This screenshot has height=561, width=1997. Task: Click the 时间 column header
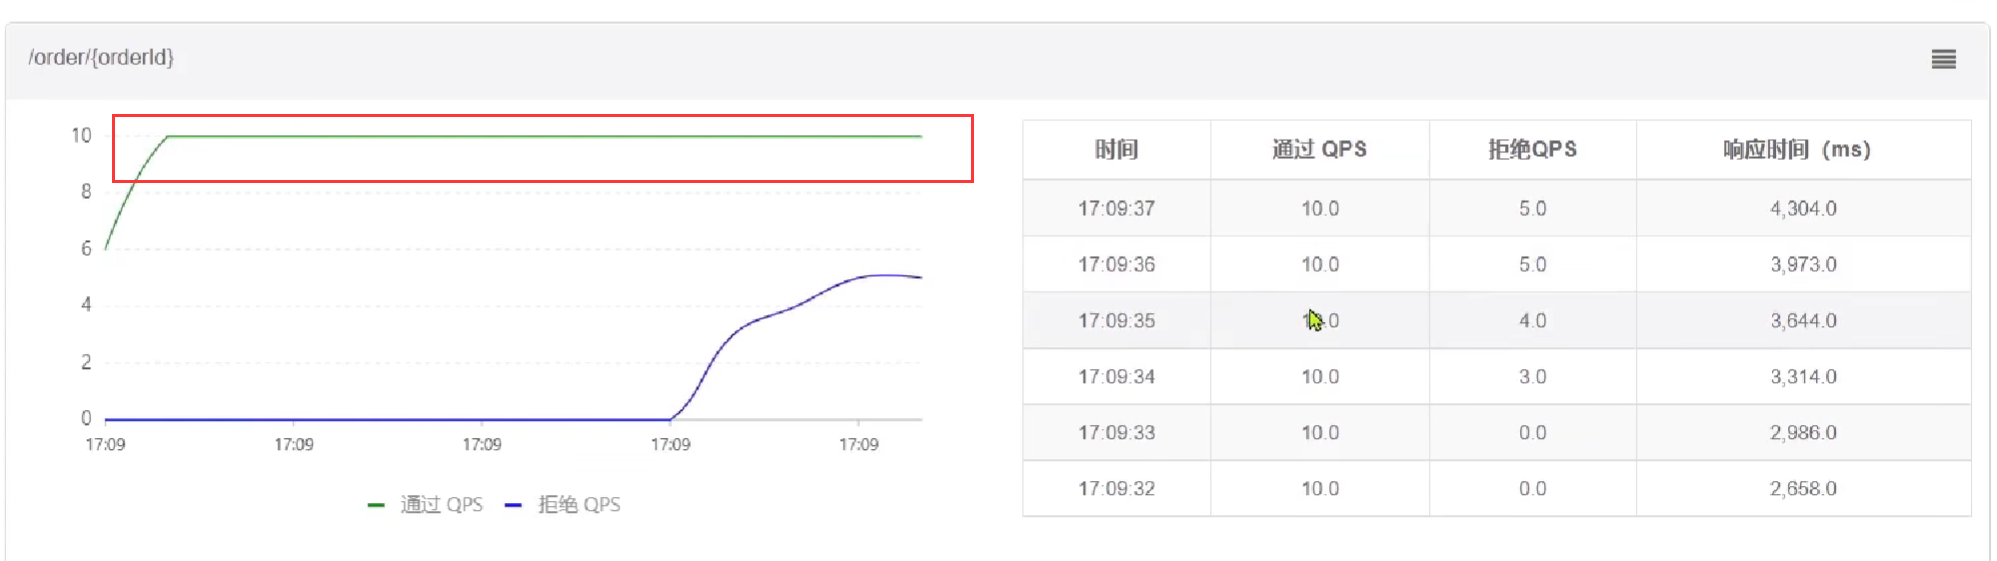pos(1116,150)
